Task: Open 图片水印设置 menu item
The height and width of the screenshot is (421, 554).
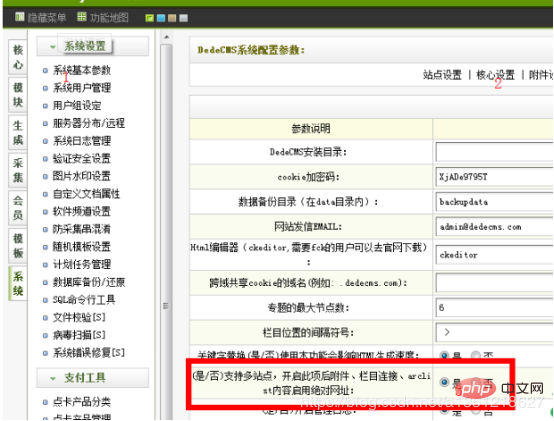Action: tap(82, 176)
